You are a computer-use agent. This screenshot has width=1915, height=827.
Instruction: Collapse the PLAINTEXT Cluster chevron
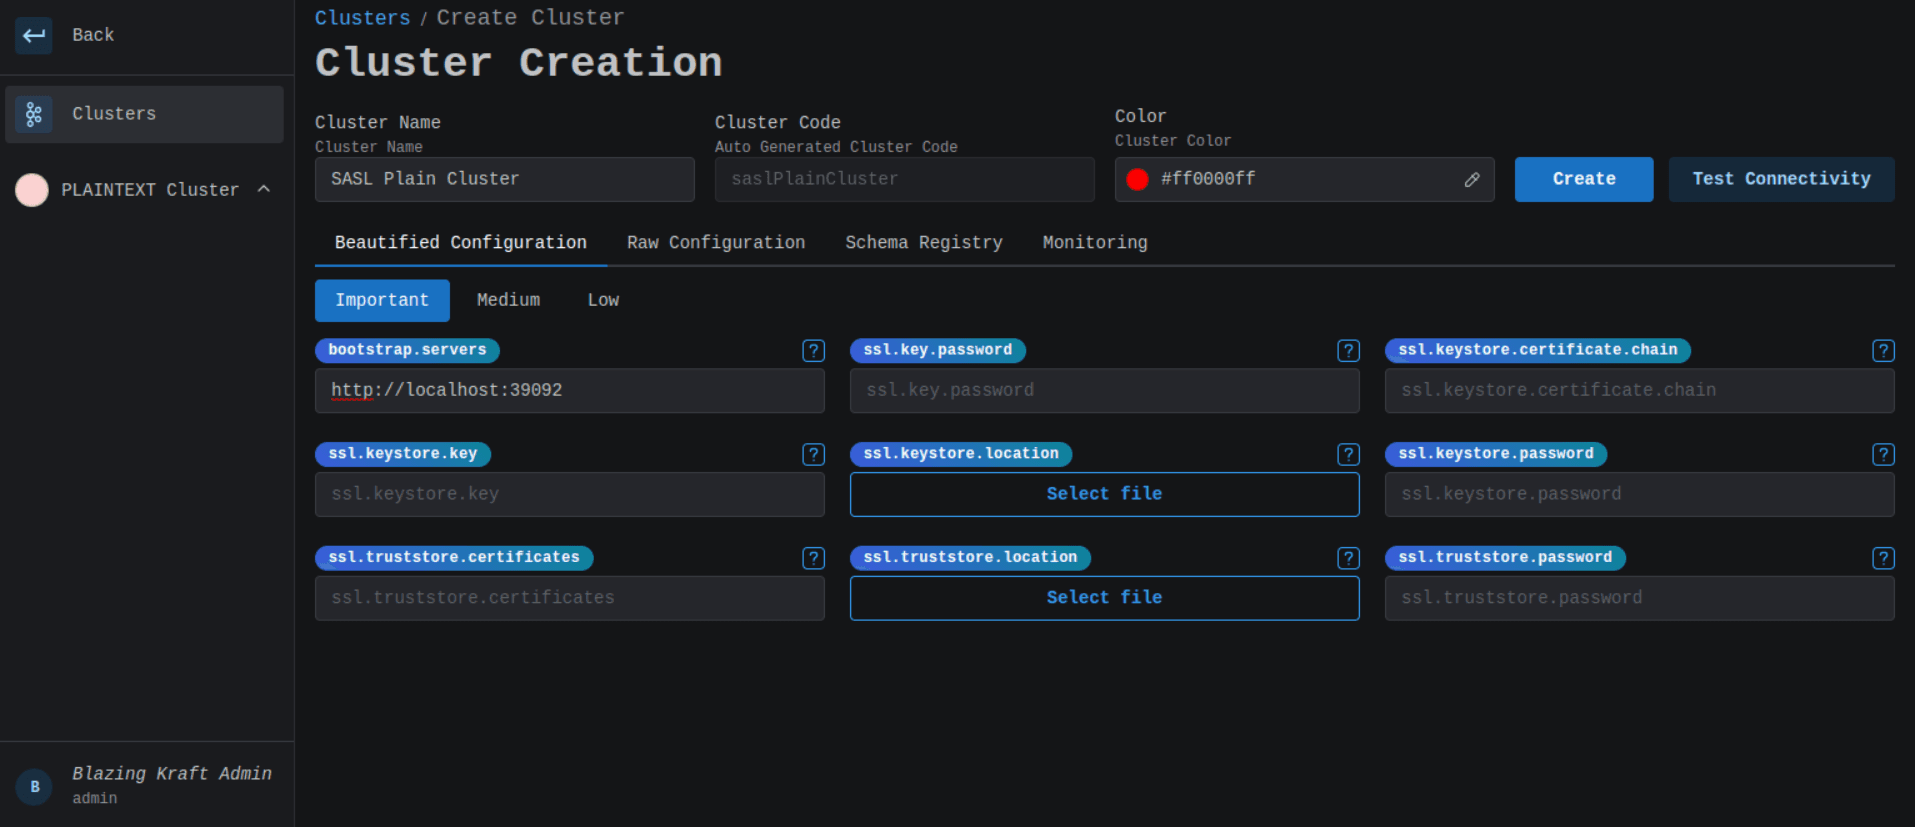264,189
